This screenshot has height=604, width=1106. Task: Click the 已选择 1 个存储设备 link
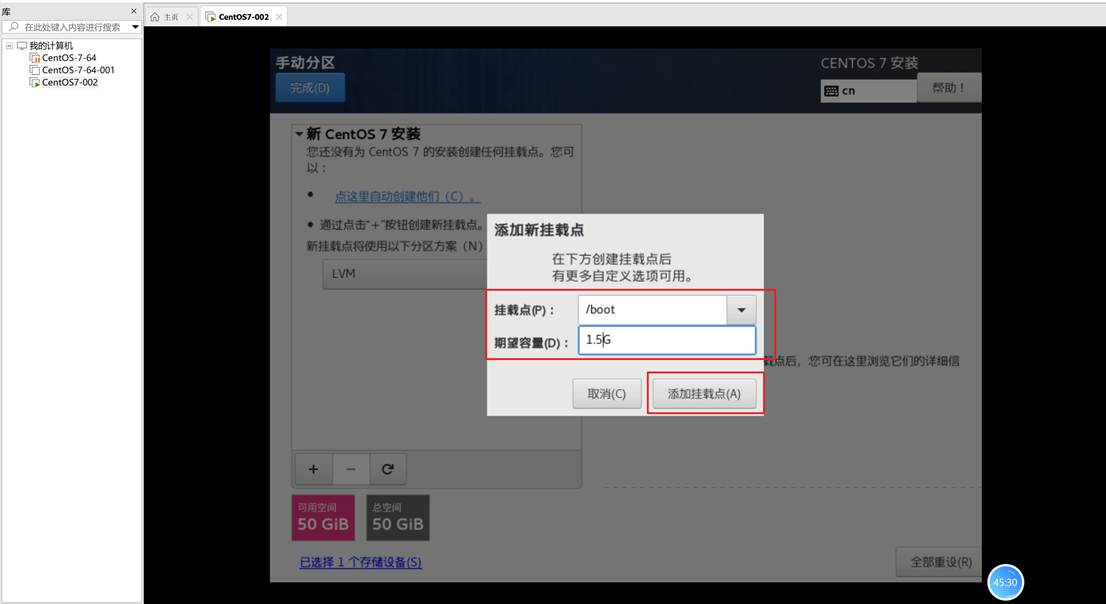360,562
